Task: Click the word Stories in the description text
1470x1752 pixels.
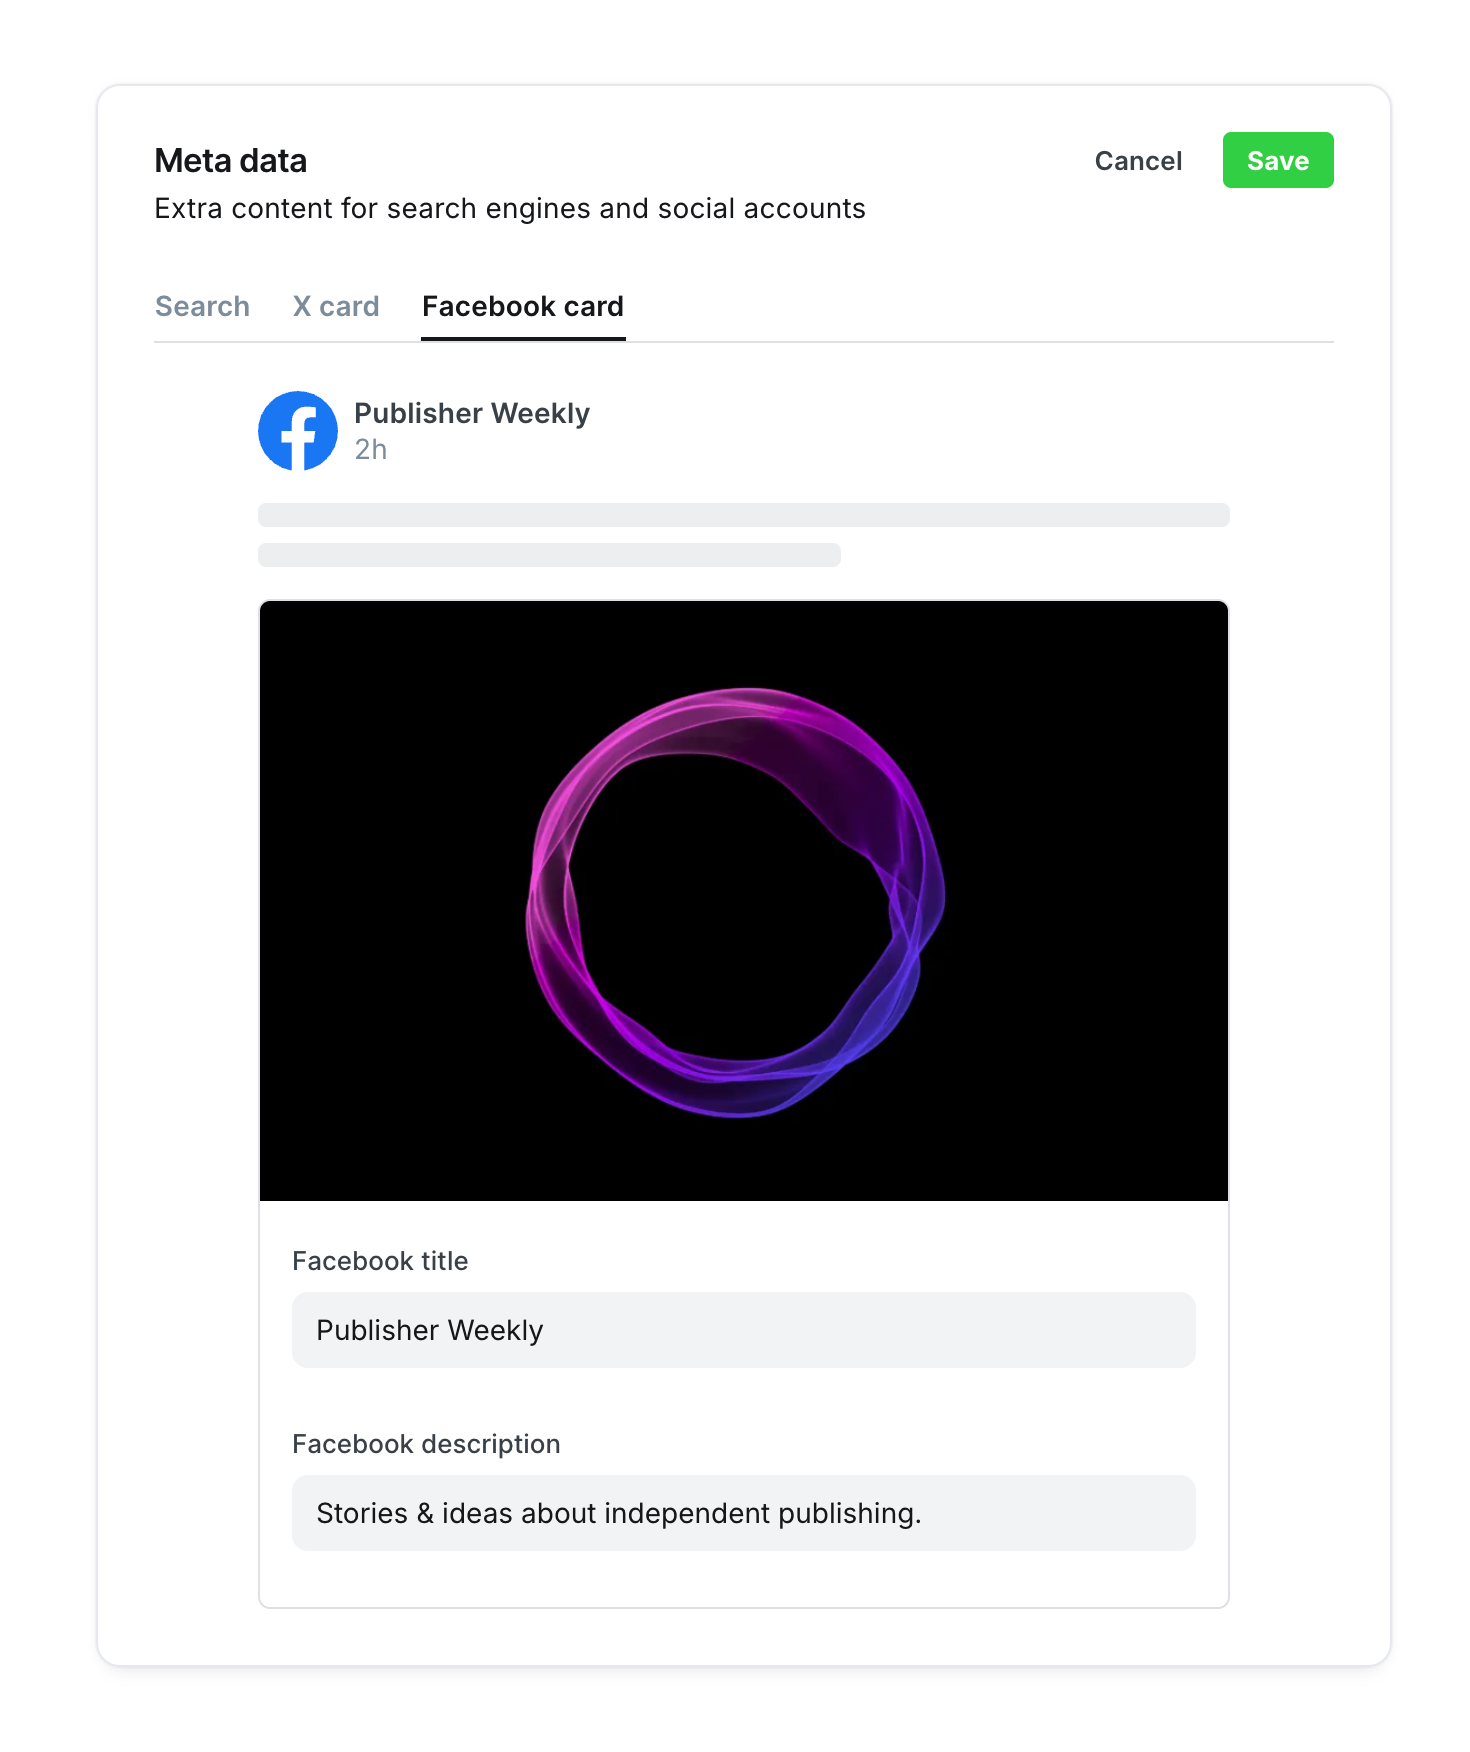Action: (x=362, y=1513)
